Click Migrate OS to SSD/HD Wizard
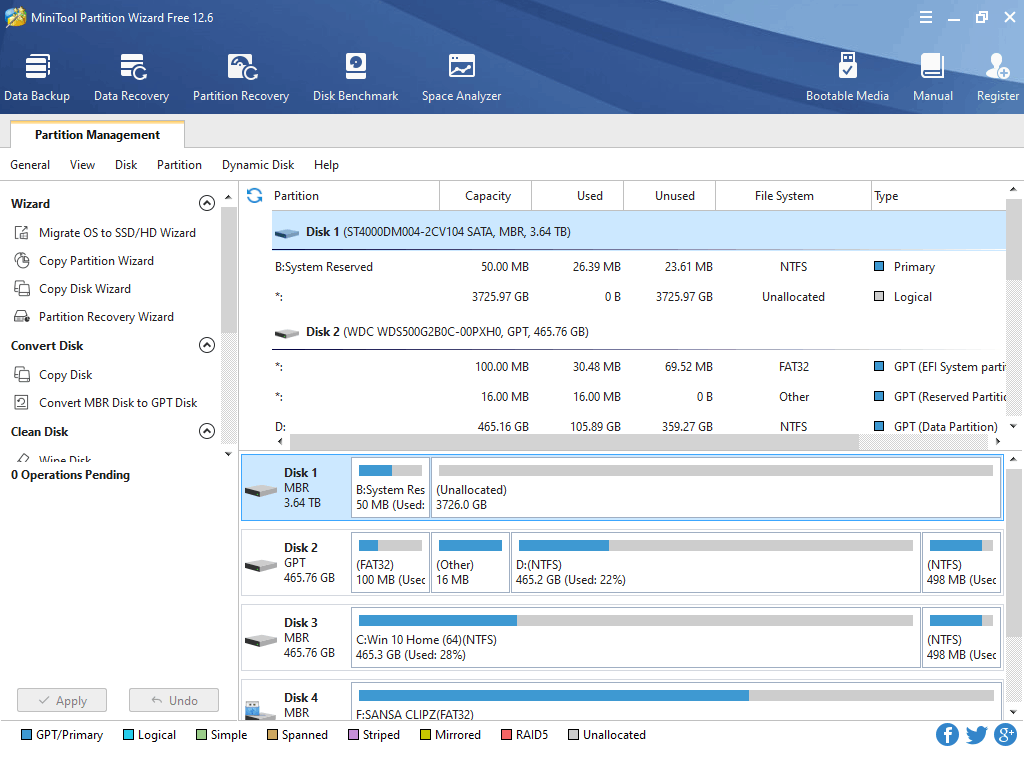Image resolution: width=1024 pixels, height=768 pixels. coord(117,233)
